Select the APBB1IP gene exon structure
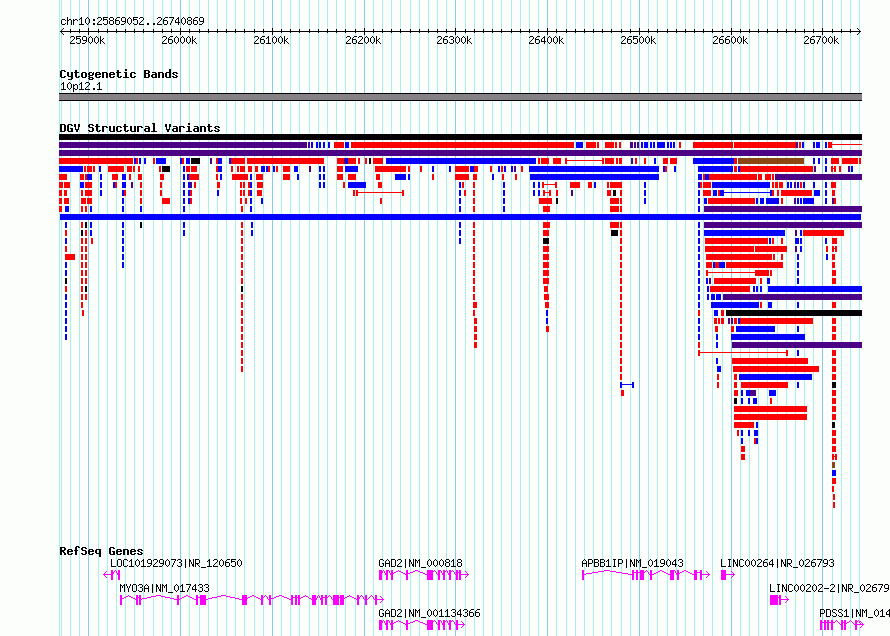The width and height of the screenshot is (890, 636). (x=646, y=575)
